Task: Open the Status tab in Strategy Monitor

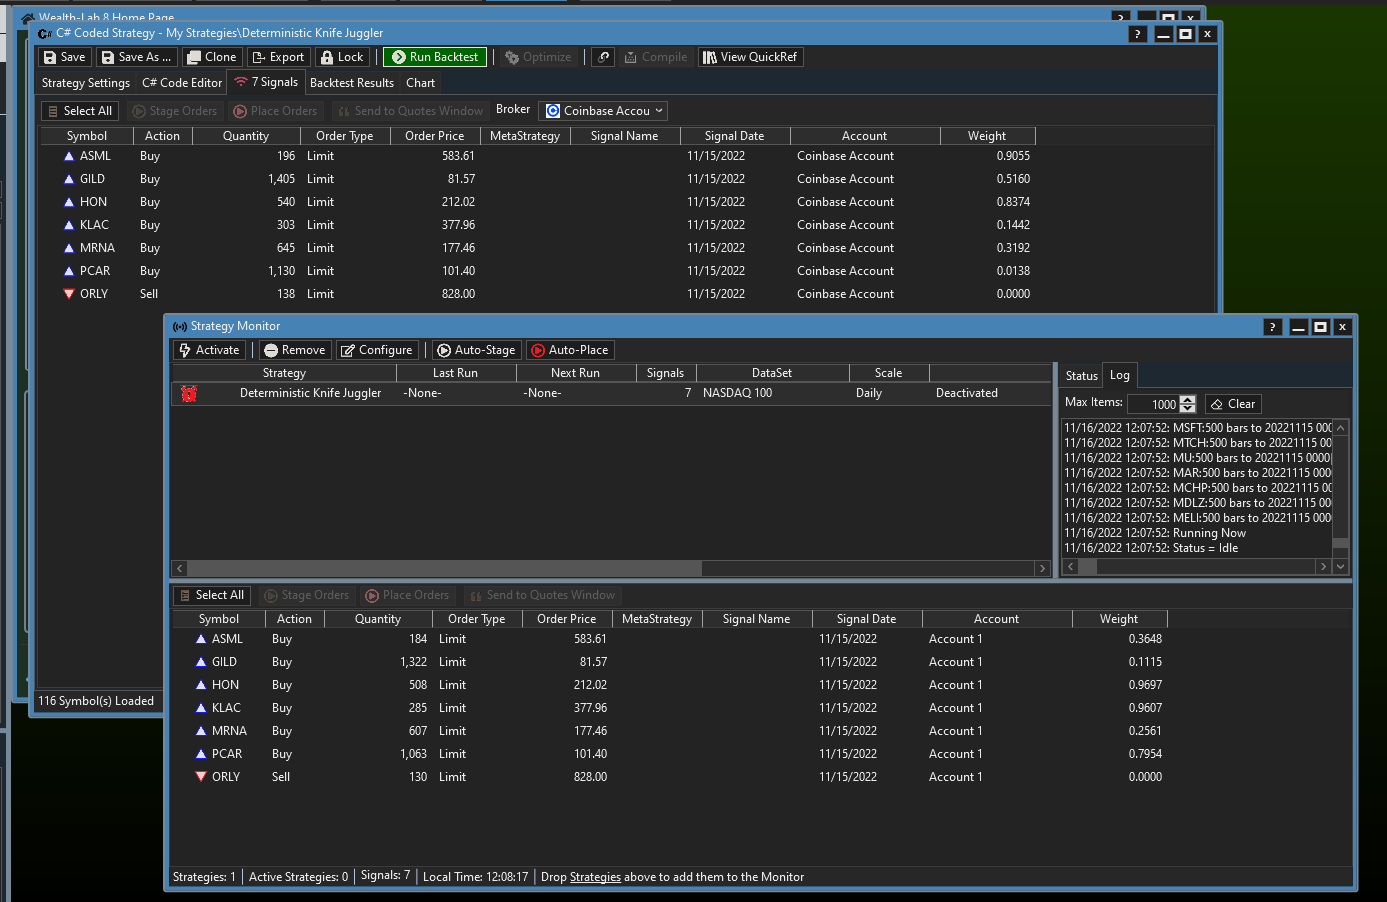Action: click(x=1081, y=376)
